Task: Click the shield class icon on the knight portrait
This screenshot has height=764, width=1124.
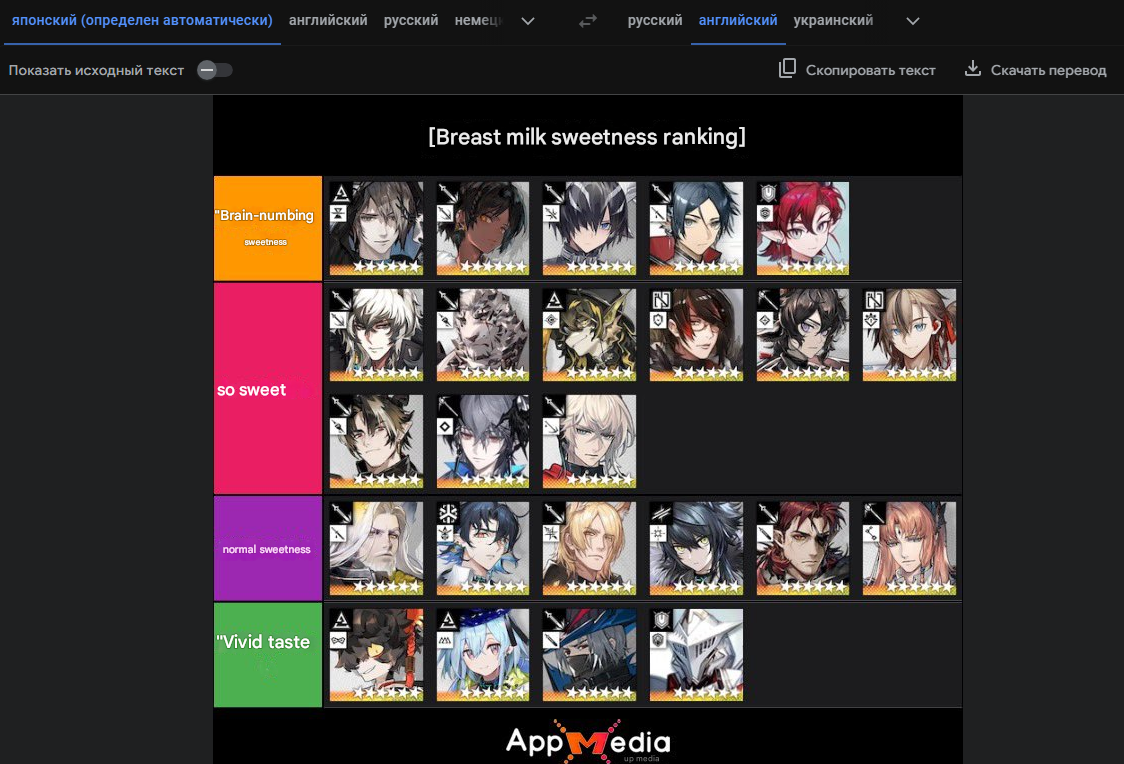Action: [661, 621]
